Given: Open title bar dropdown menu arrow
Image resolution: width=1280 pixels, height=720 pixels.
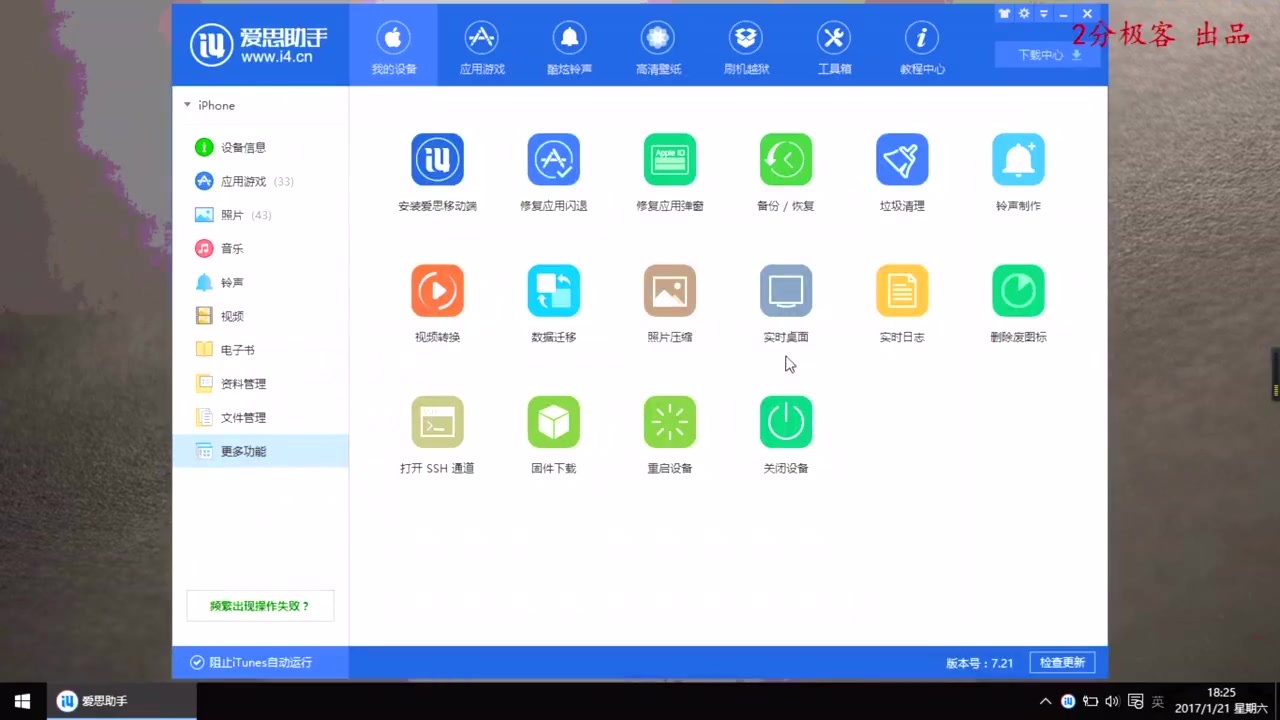Looking at the screenshot, I should [x=1044, y=14].
